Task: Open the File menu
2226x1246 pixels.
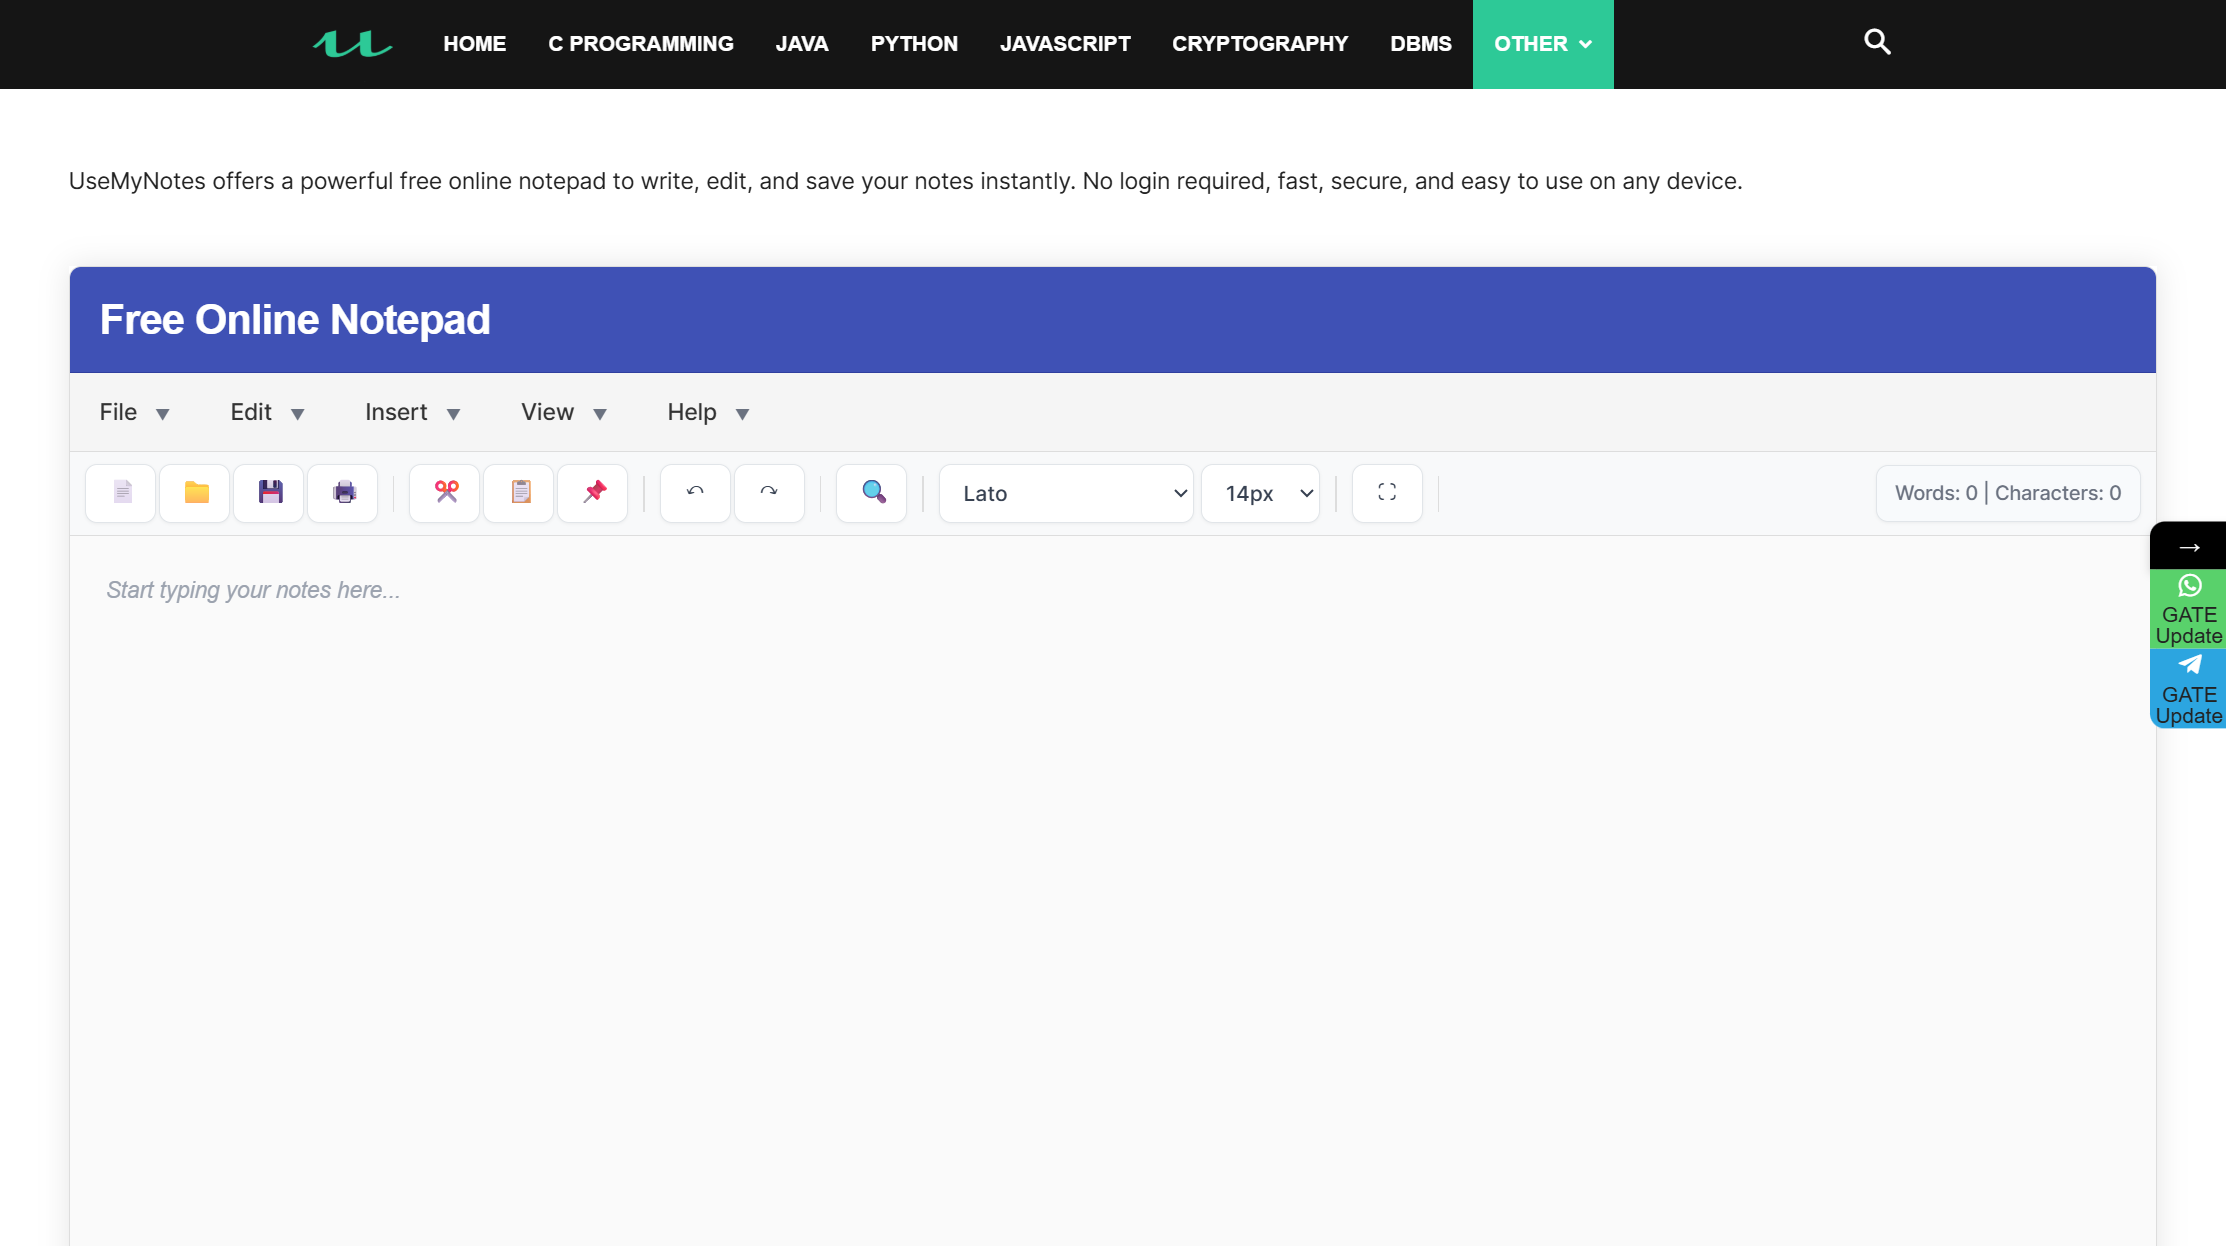Action: [x=134, y=412]
